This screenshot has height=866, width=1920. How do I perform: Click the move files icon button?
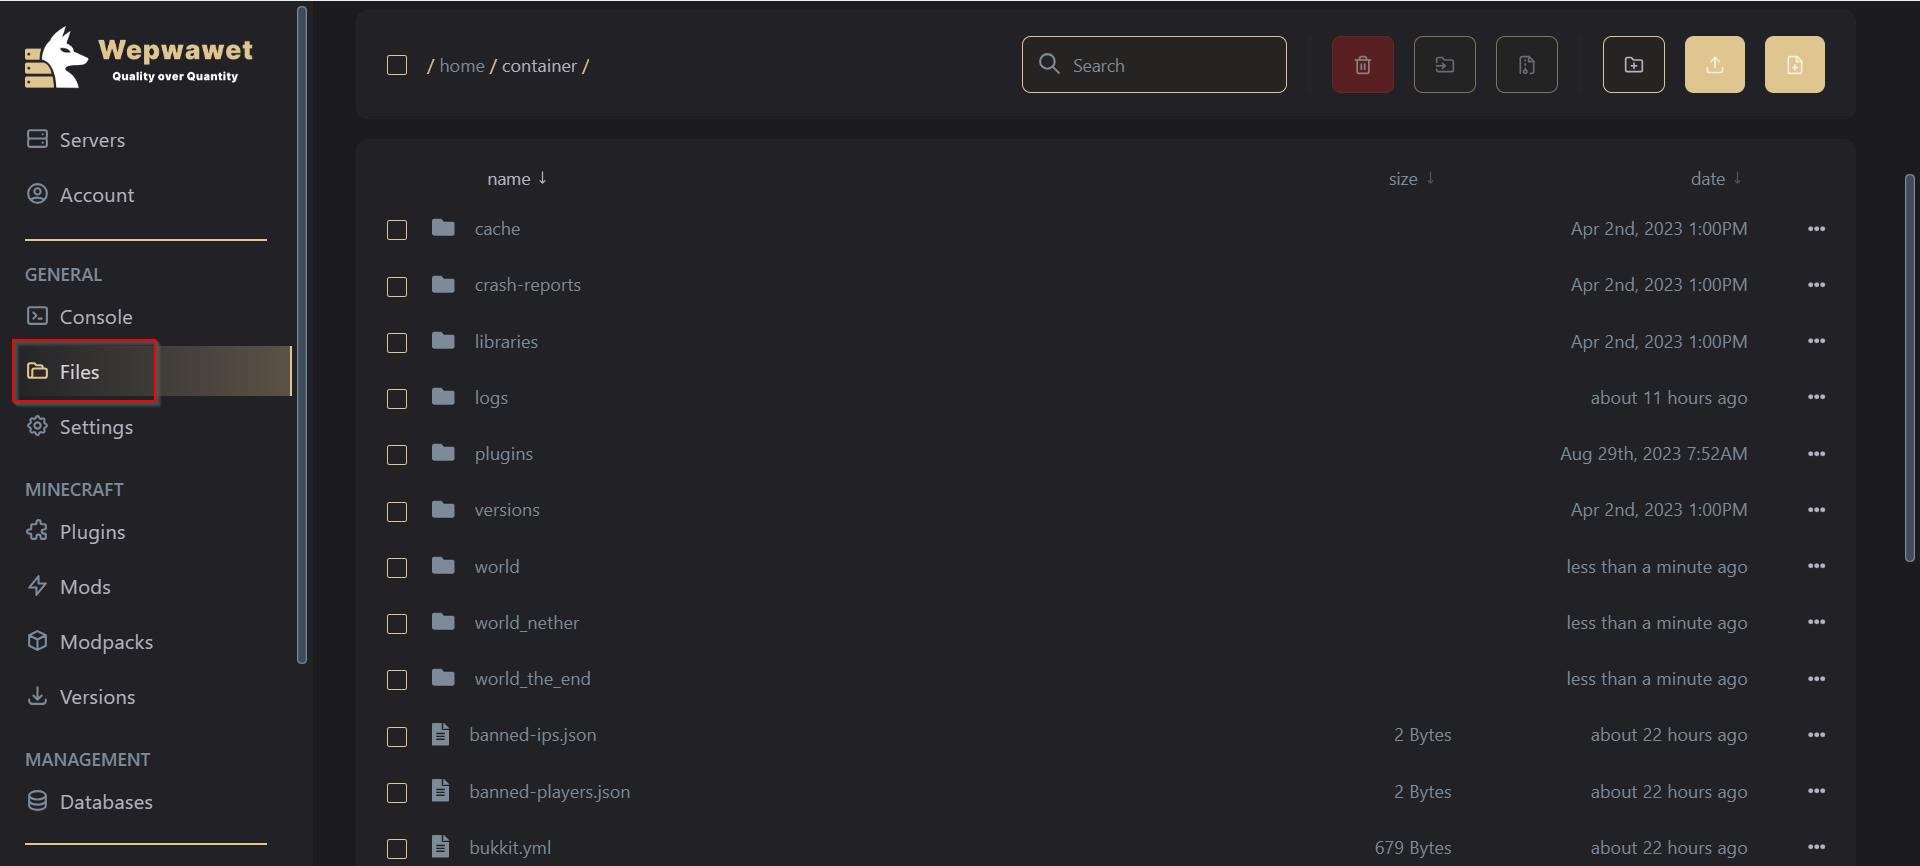[x=1444, y=65]
